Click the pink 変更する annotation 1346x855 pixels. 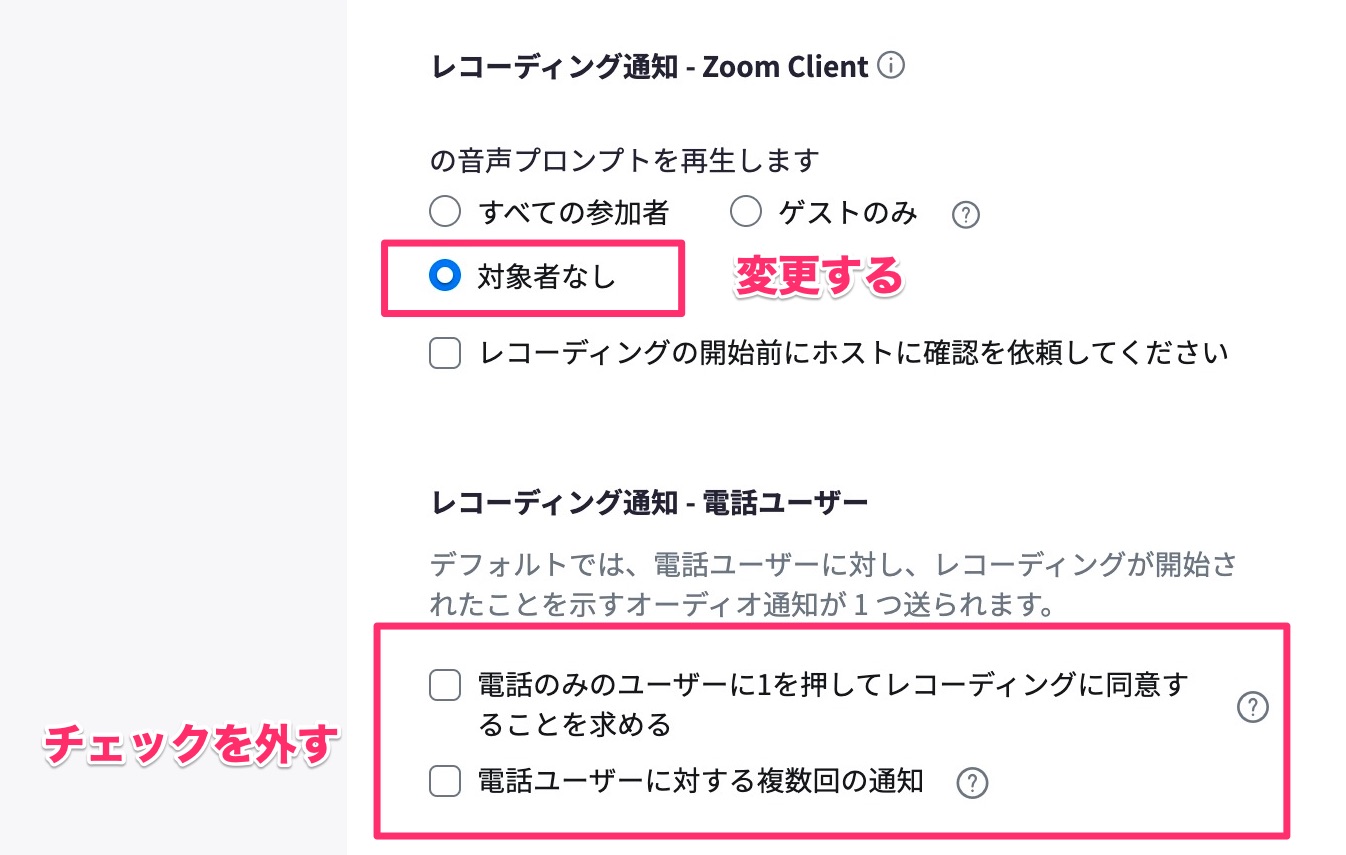819,277
